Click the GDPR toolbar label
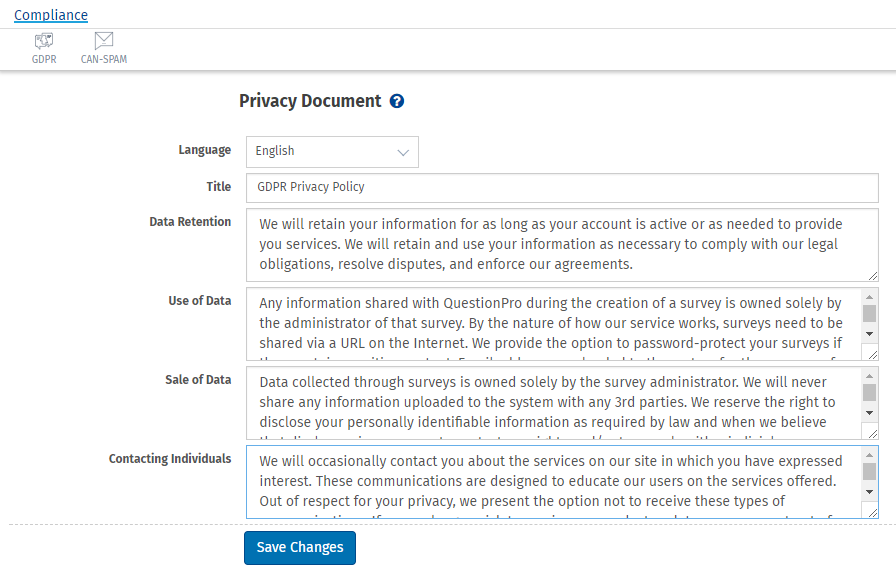The image size is (896, 577). click(x=44, y=59)
